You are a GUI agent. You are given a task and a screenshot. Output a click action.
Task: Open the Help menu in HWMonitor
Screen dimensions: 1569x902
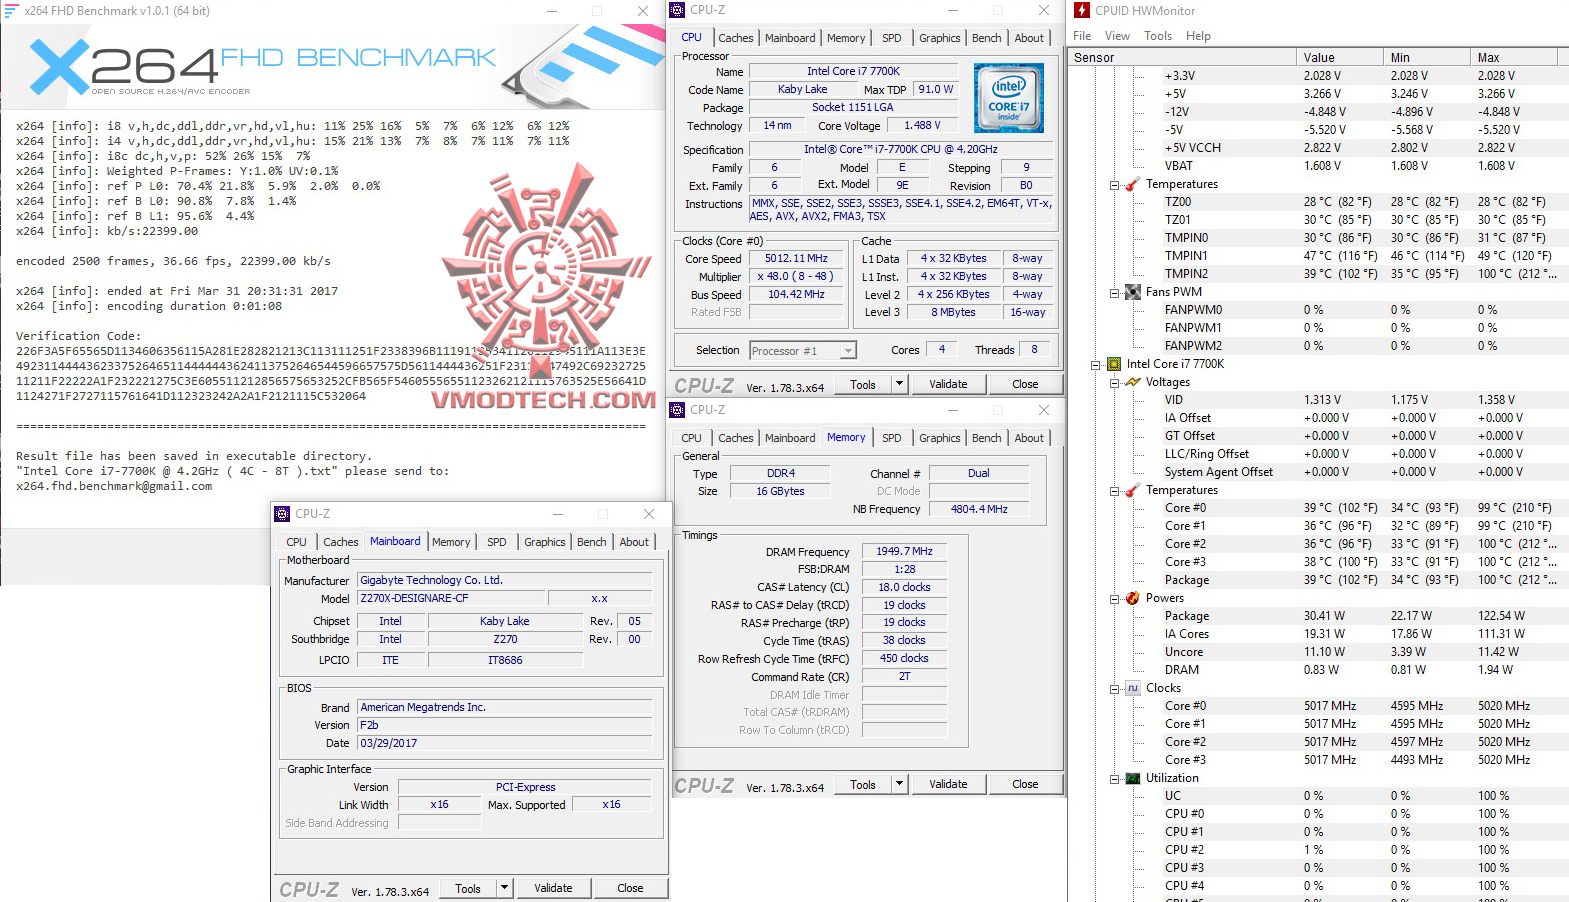[x=1198, y=36]
